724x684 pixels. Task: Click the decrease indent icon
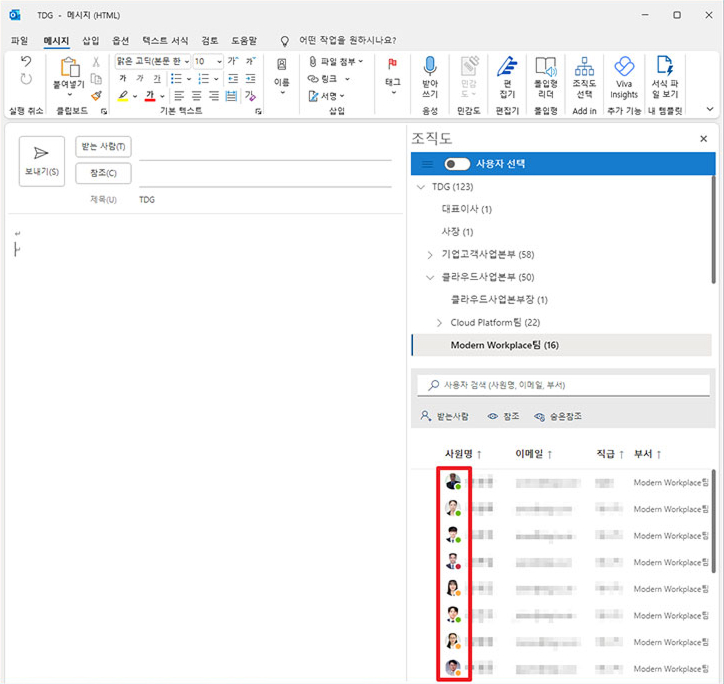tap(233, 79)
